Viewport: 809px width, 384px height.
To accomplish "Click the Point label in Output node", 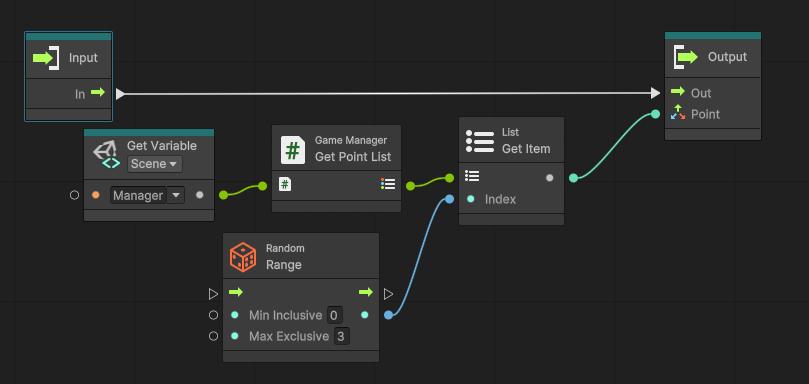I will click(x=705, y=114).
